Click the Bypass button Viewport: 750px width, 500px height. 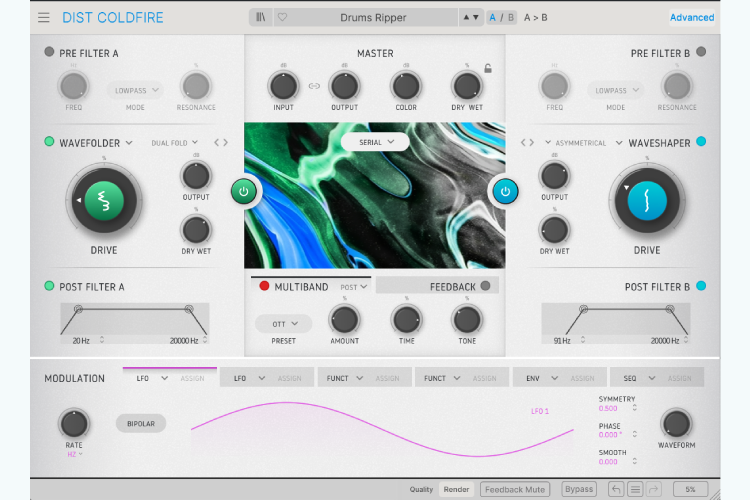(579, 489)
